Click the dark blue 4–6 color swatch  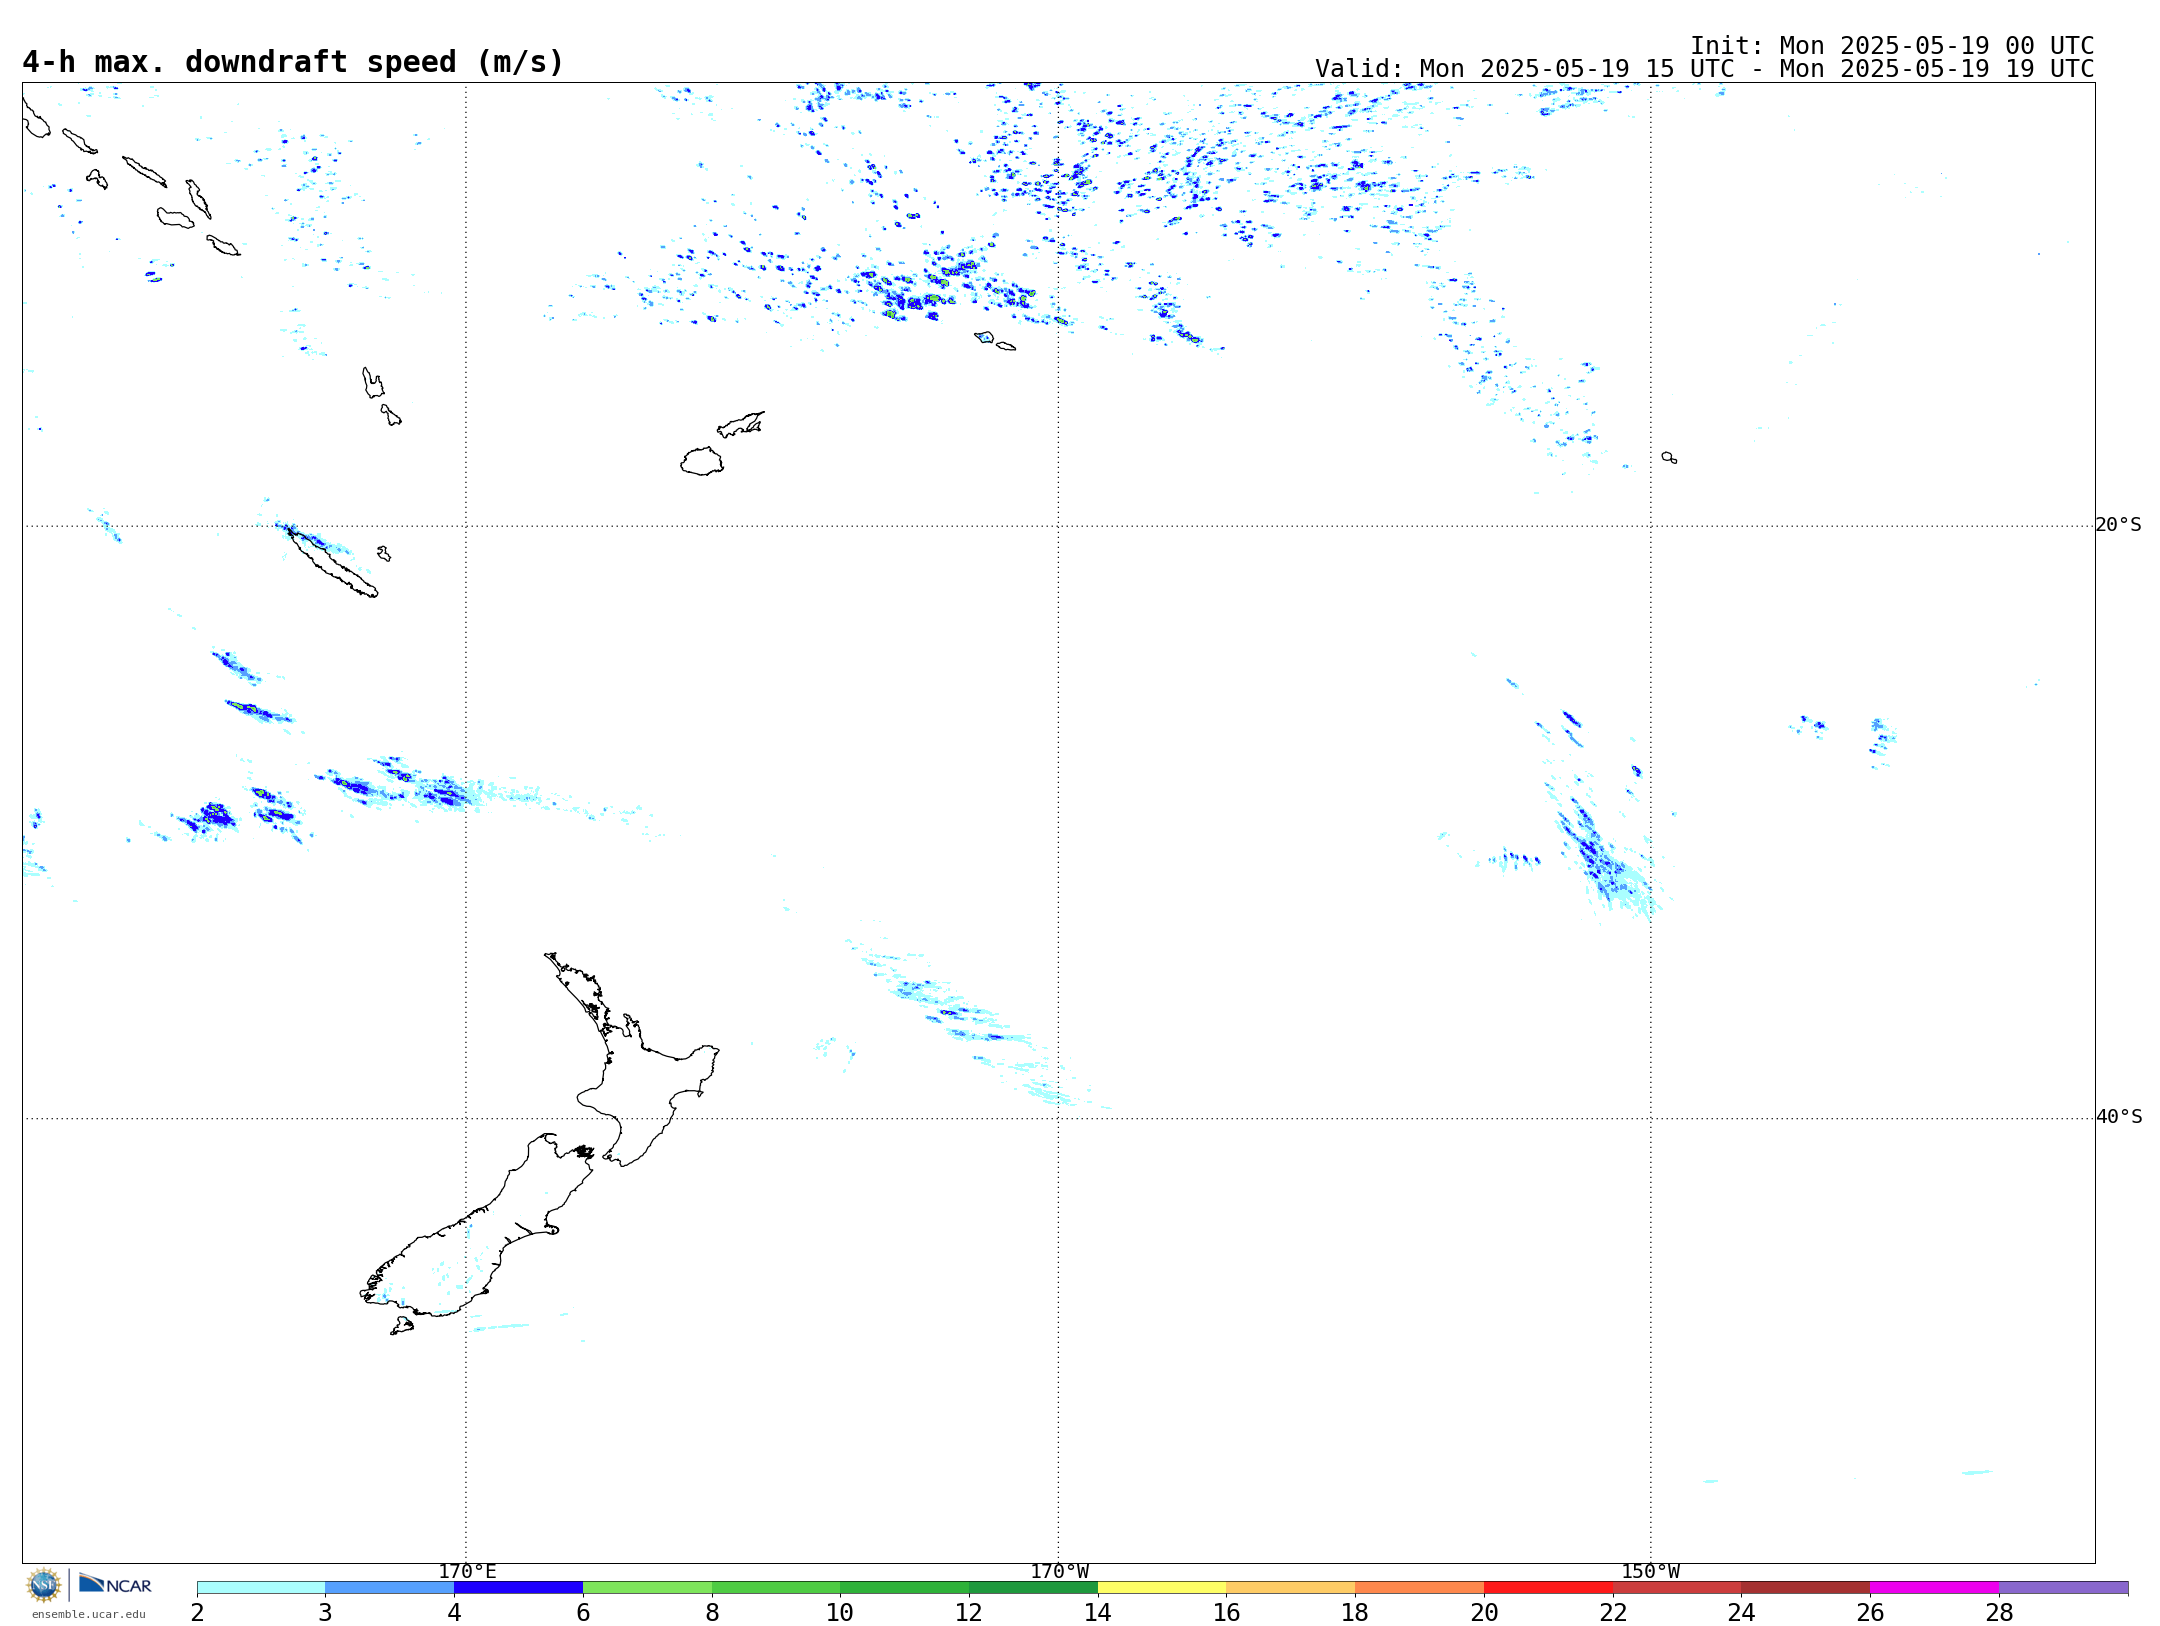click(x=518, y=1587)
